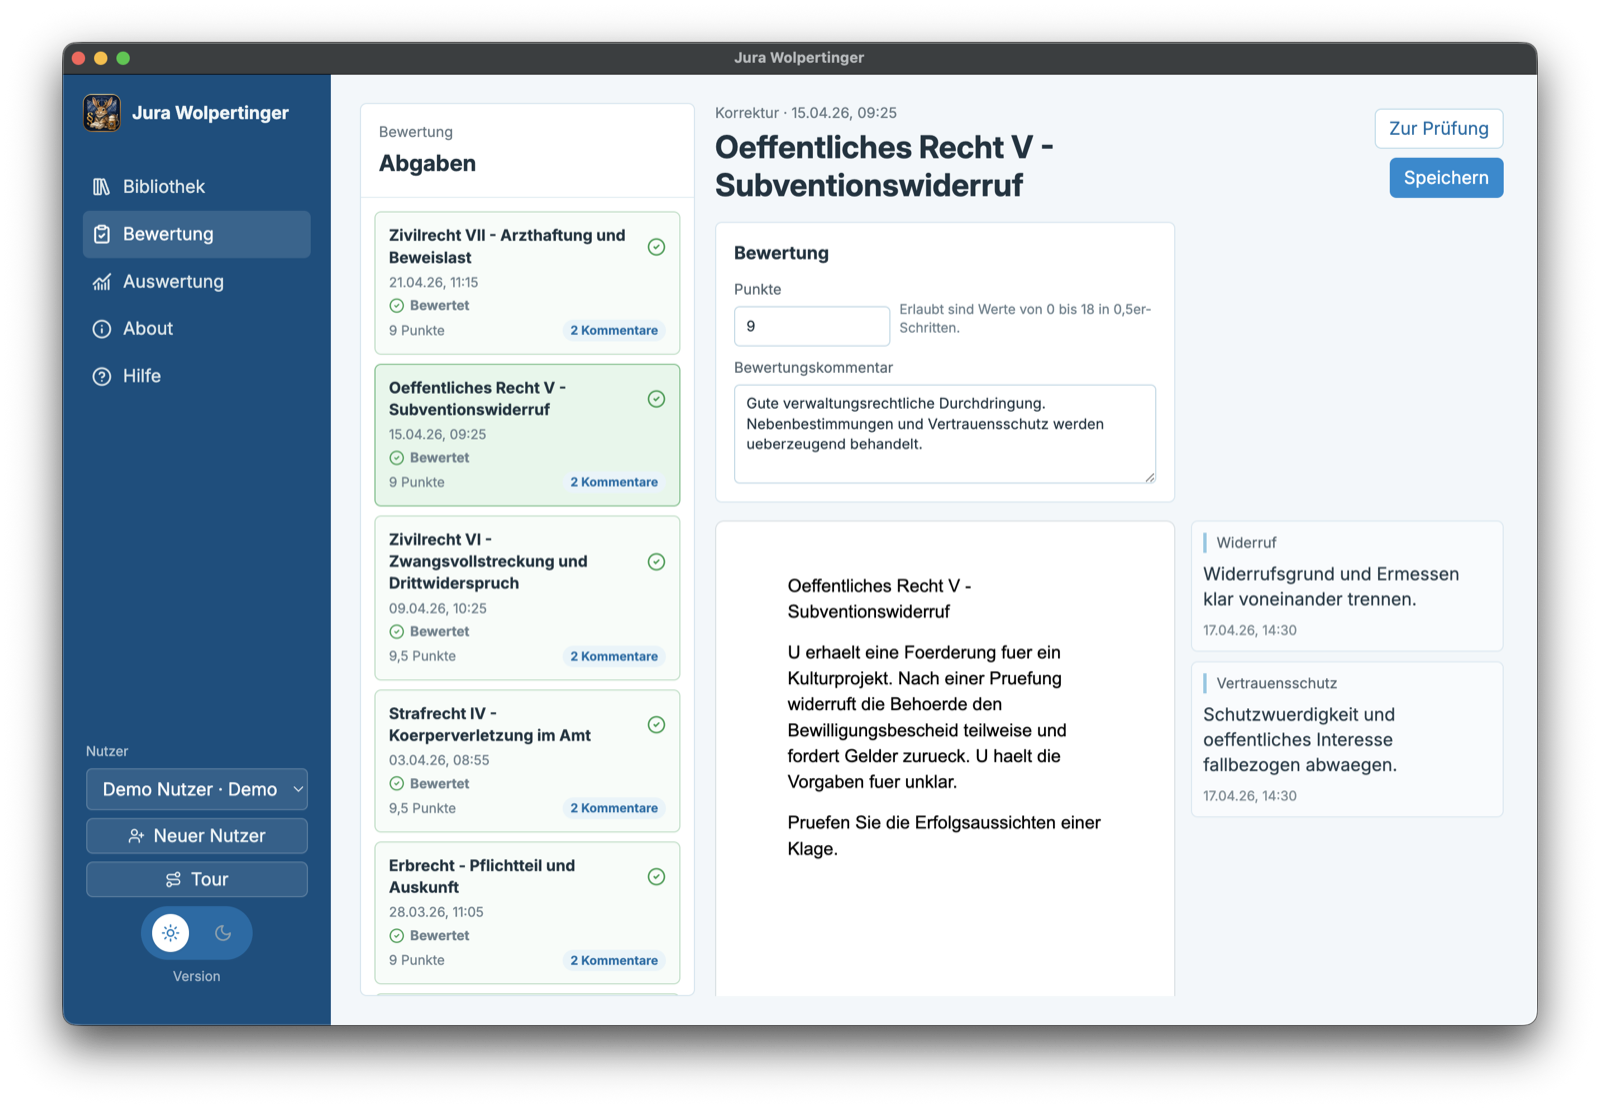This screenshot has height=1108, width=1600.
Task: Select the Erbrecht Pflichtteil und Auskunft submission
Action: tap(527, 913)
